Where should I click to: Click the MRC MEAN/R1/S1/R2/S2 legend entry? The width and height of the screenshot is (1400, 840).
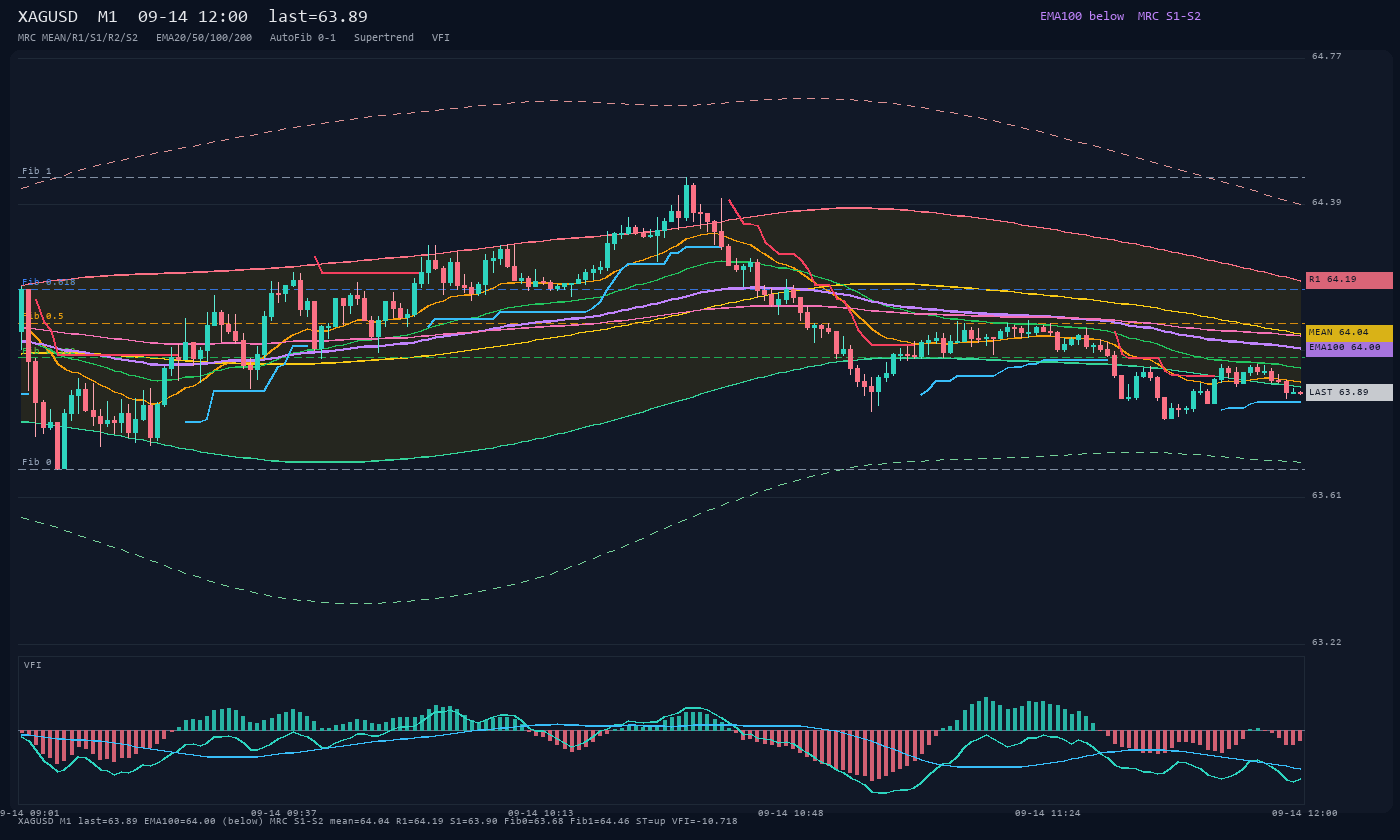click(x=78, y=38)
